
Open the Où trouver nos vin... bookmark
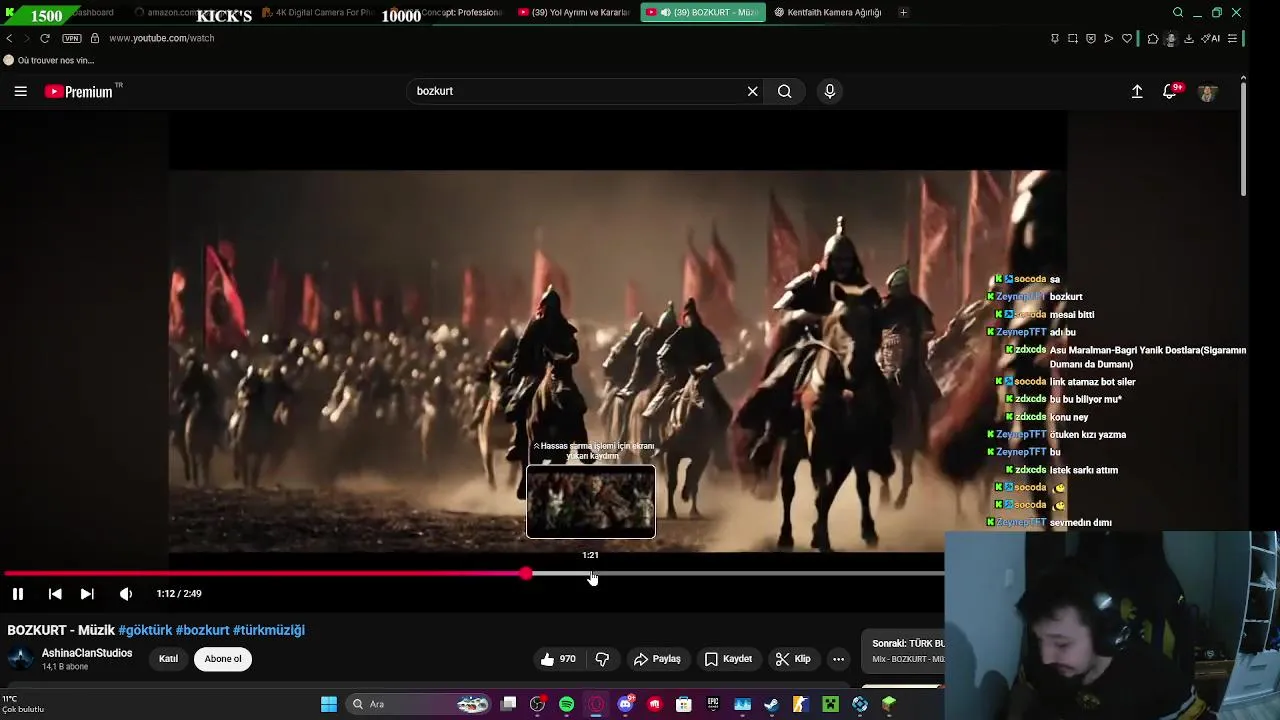[49, 60]
